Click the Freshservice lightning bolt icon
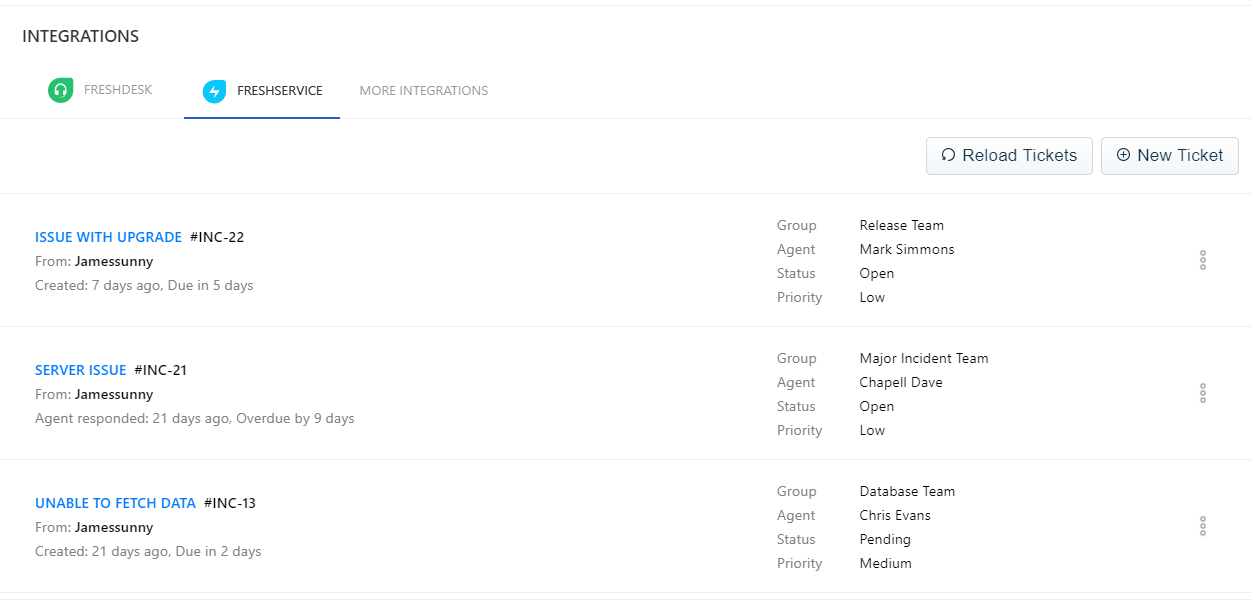This screenshot has height=600, width=1252. (x=215, y=91)
